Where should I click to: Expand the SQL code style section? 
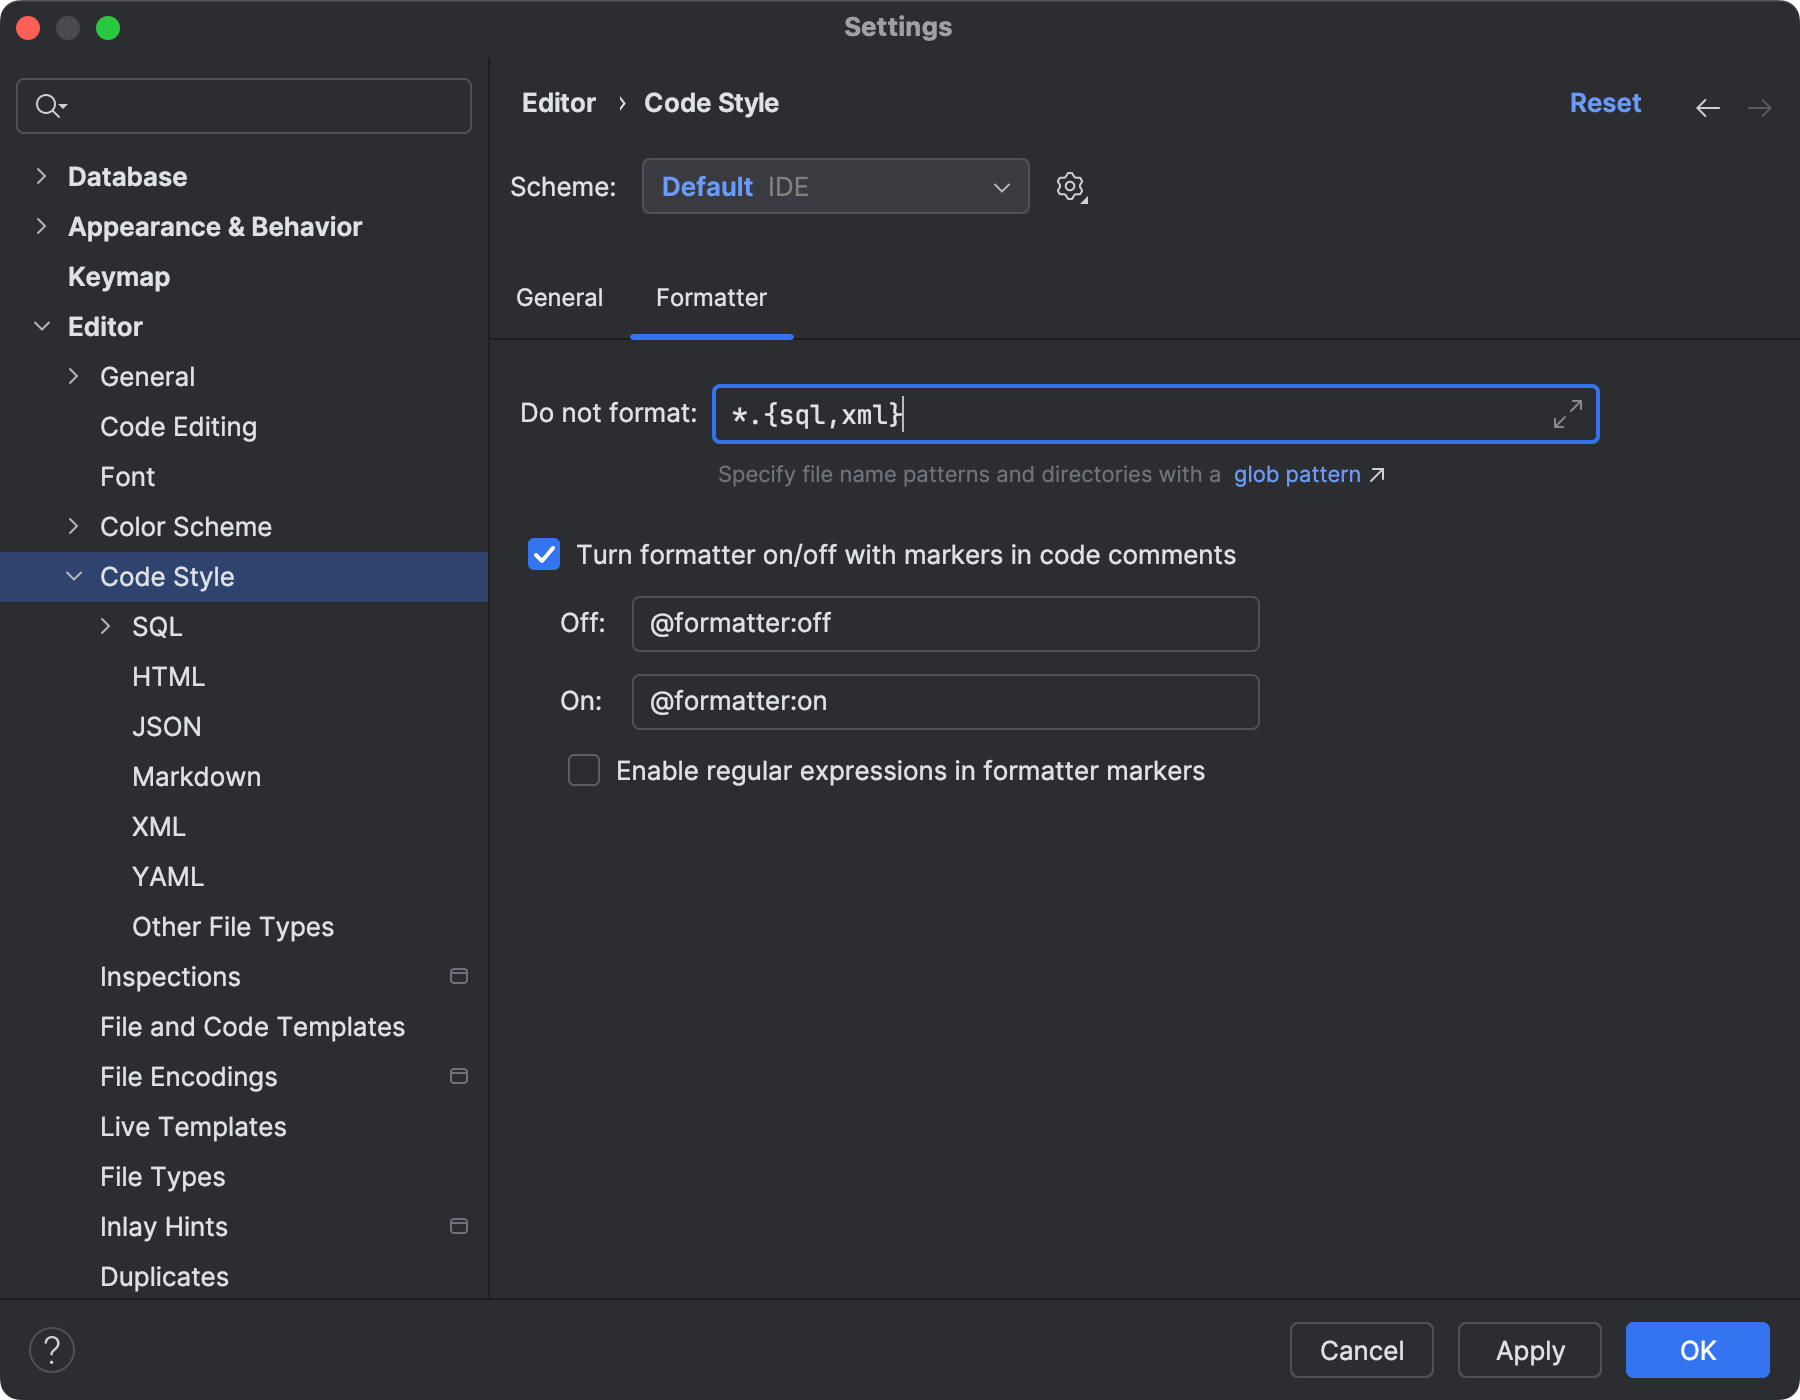pos(107,626)
